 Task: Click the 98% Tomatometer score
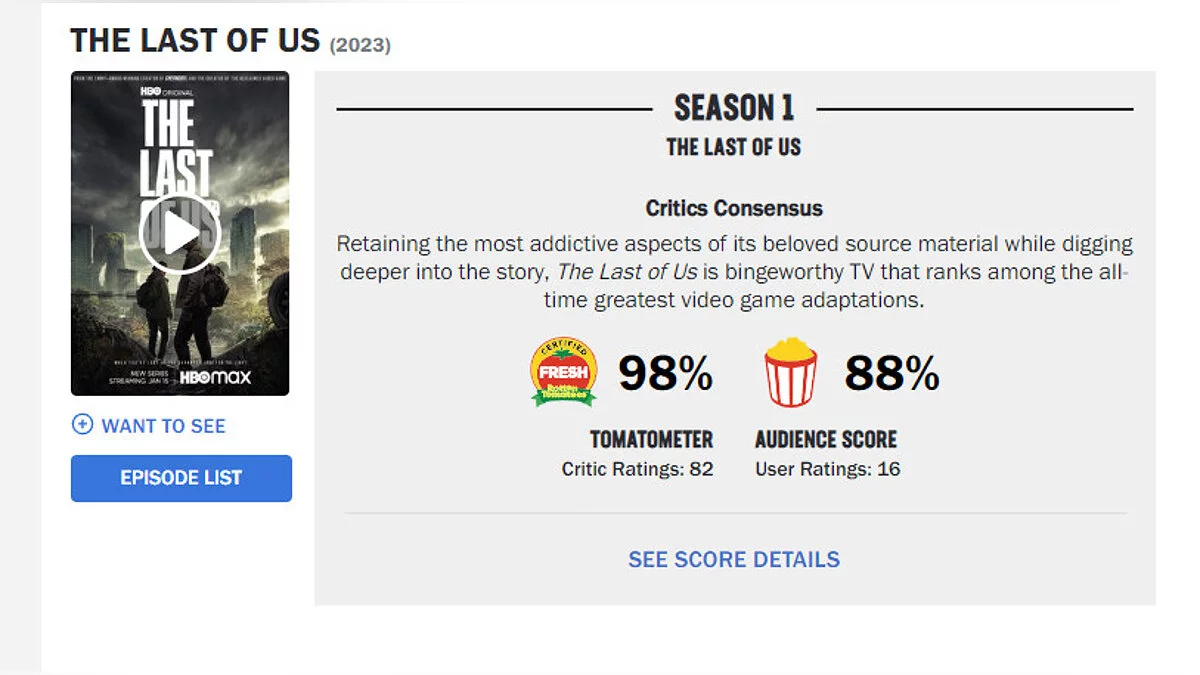pos(665,373)
